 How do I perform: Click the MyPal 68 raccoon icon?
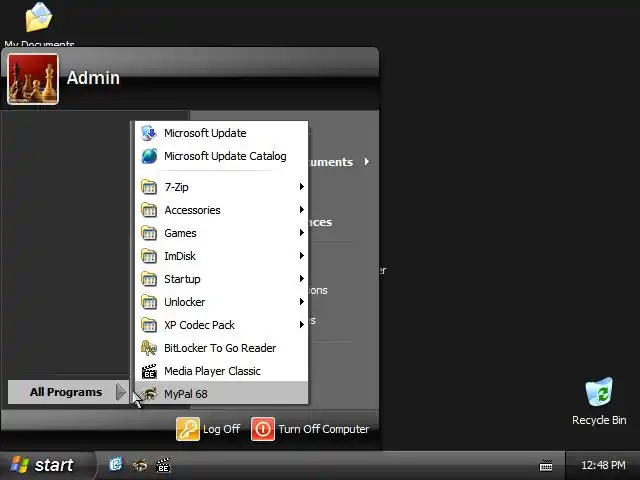pos(150,394)
